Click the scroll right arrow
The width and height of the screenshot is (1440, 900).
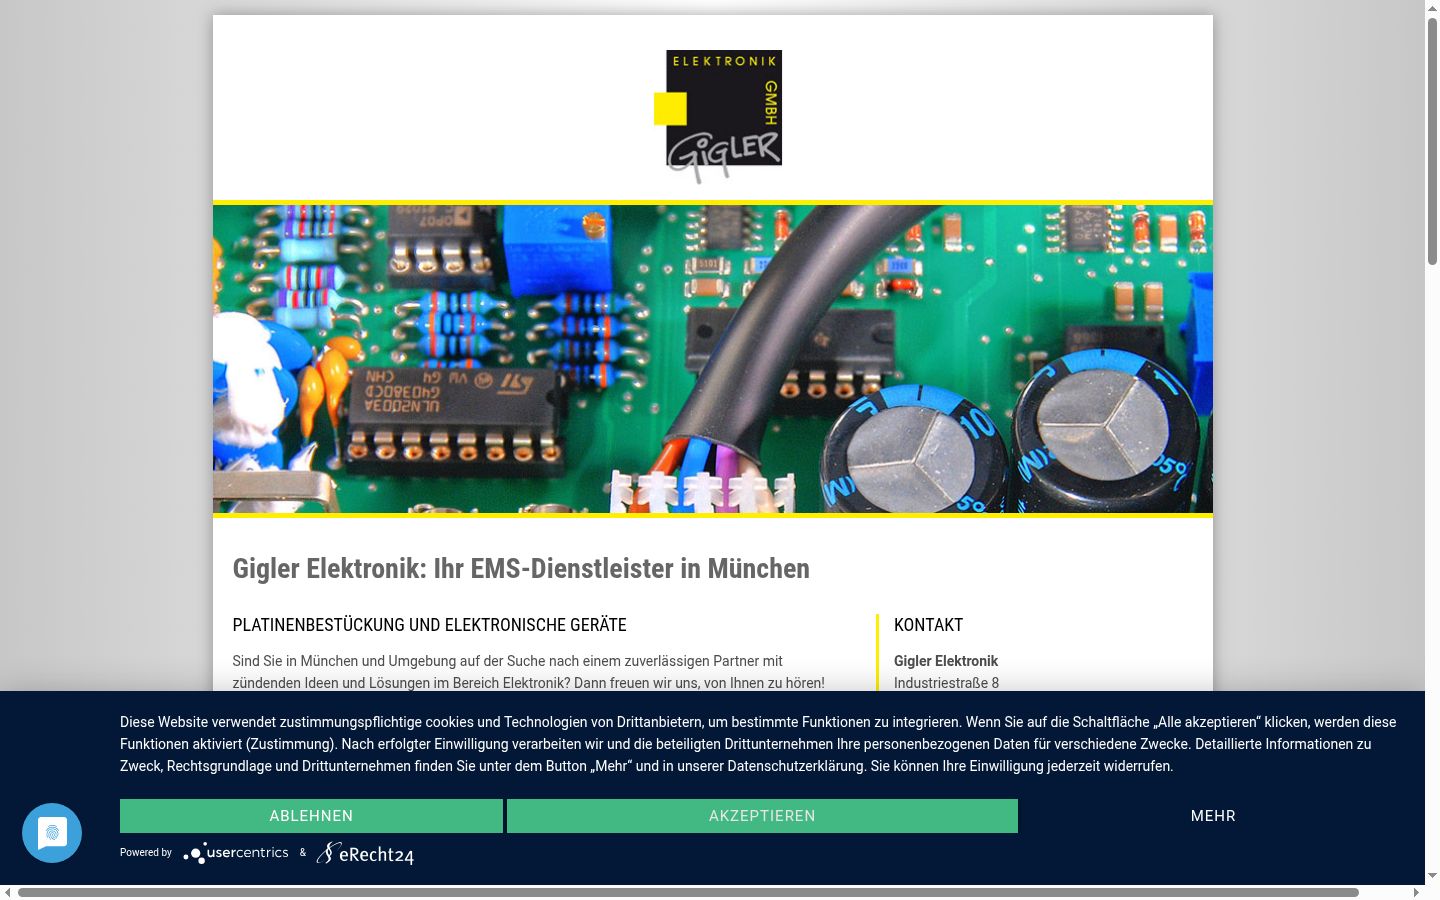click(1416, 892)
